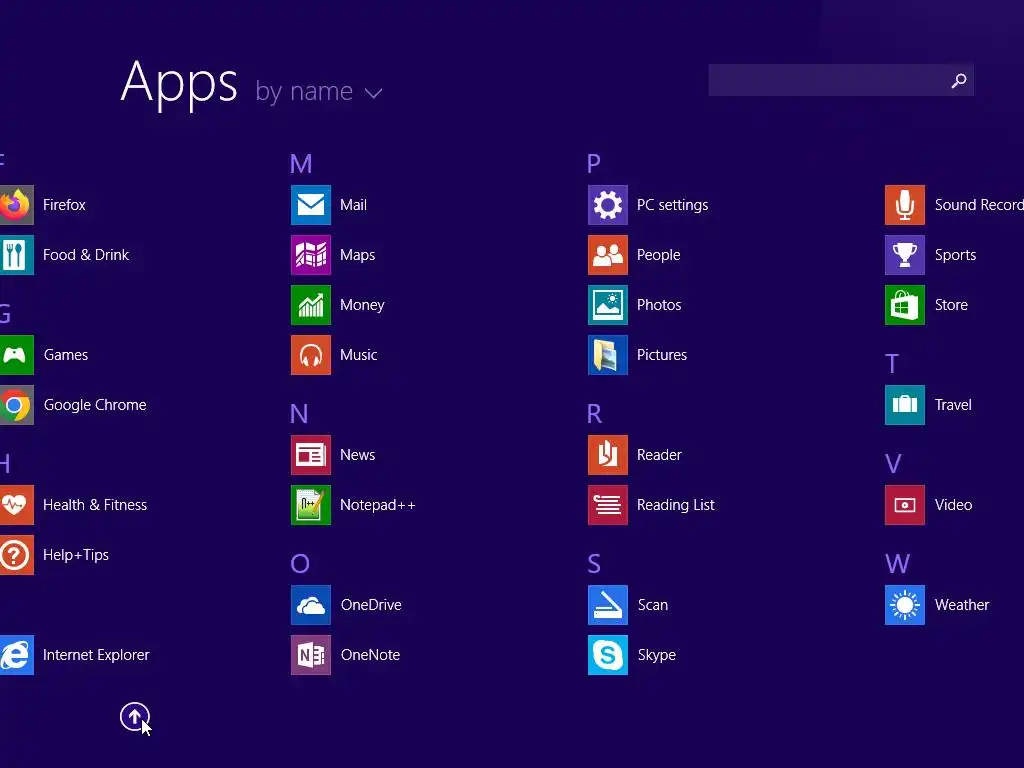
Task: Open the Sports trophy icon
Action: click(x=905, y=255)
